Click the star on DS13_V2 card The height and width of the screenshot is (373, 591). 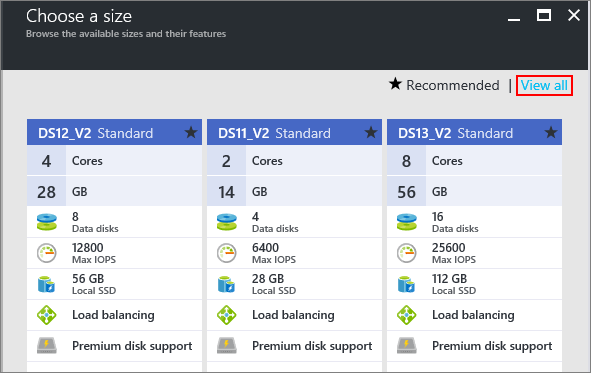coord(551,132)
